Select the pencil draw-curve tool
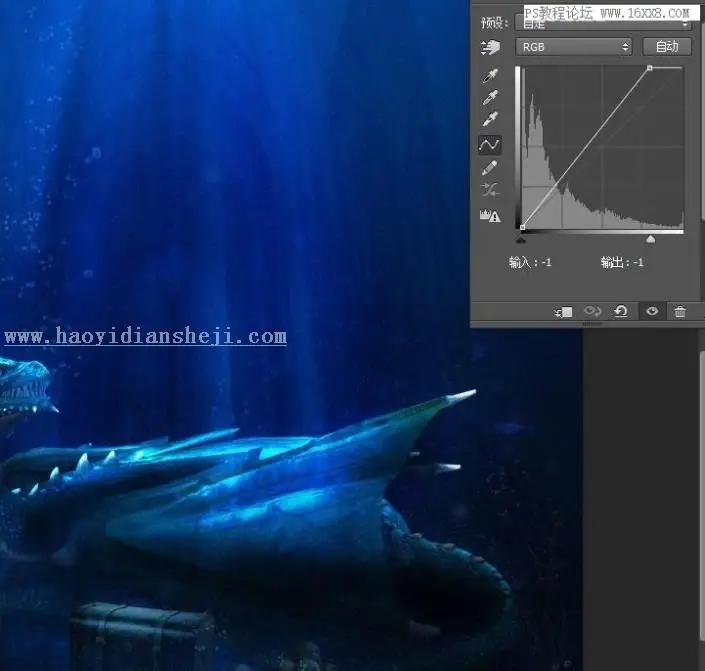 click(x=490, y=168)
